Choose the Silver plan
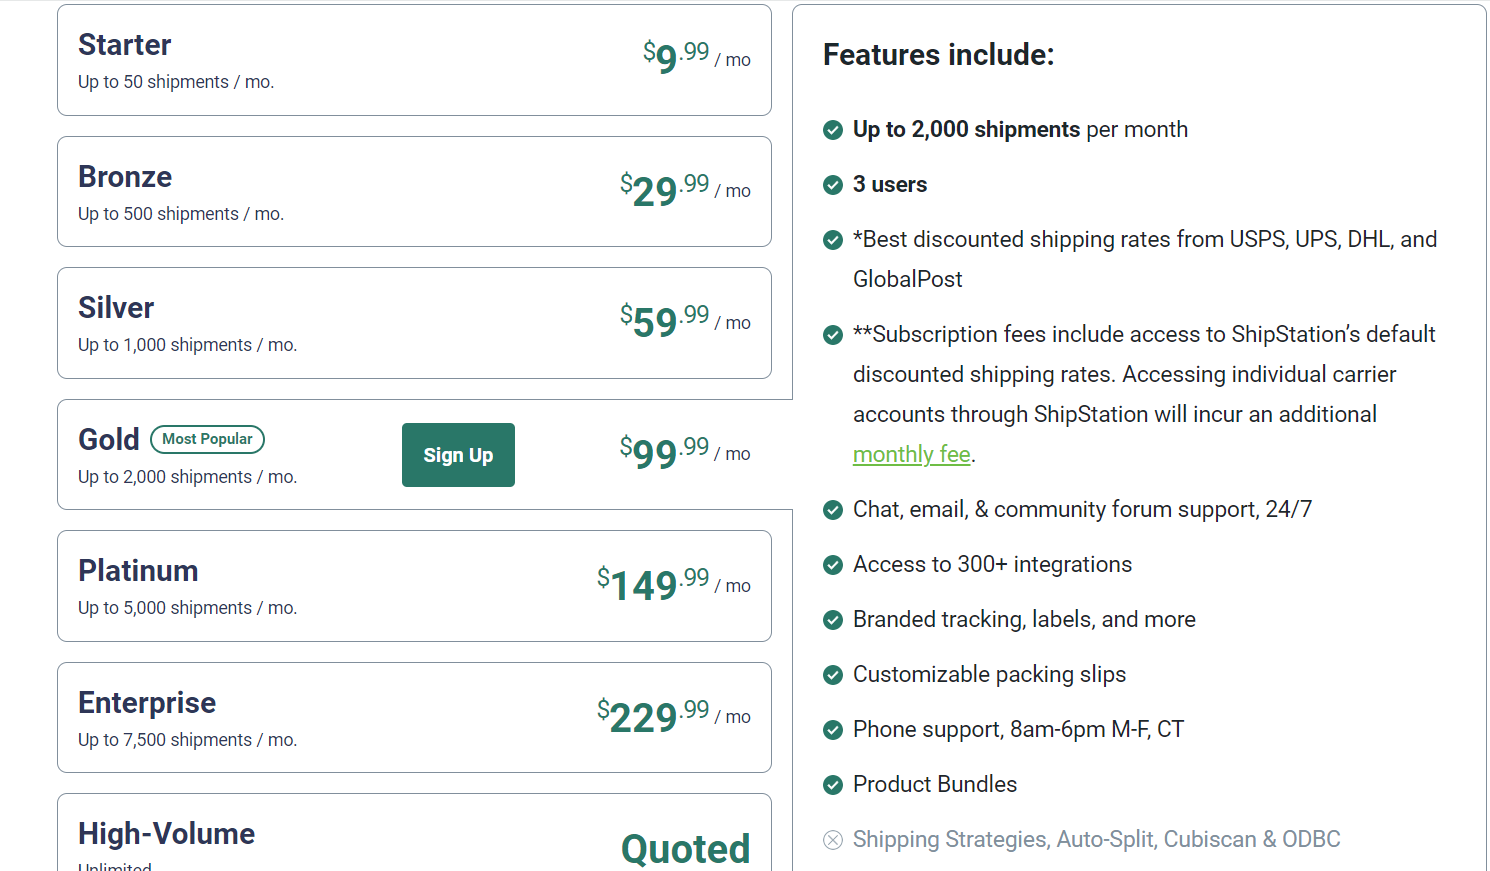 [x=414, y=323]
